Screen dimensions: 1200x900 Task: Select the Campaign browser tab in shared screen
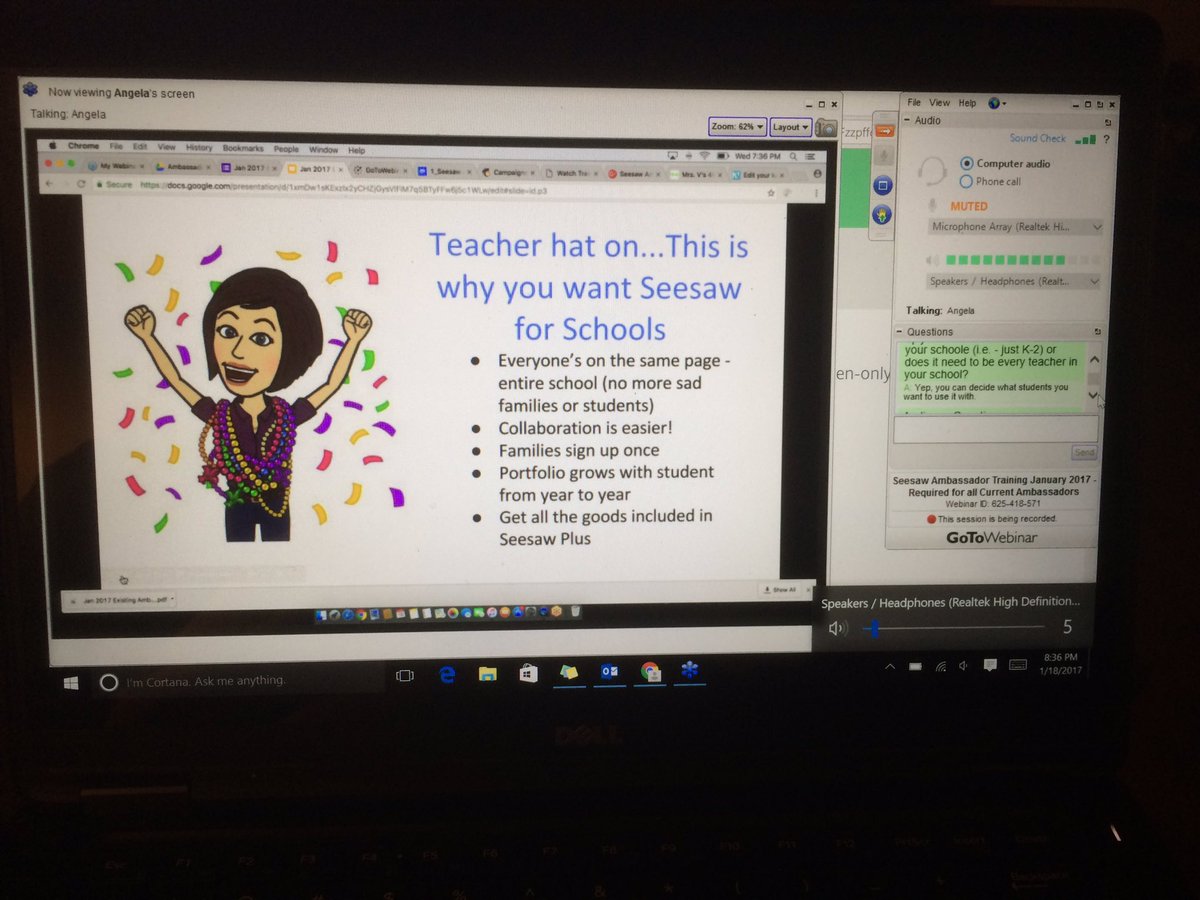click(x=508, y=171)
